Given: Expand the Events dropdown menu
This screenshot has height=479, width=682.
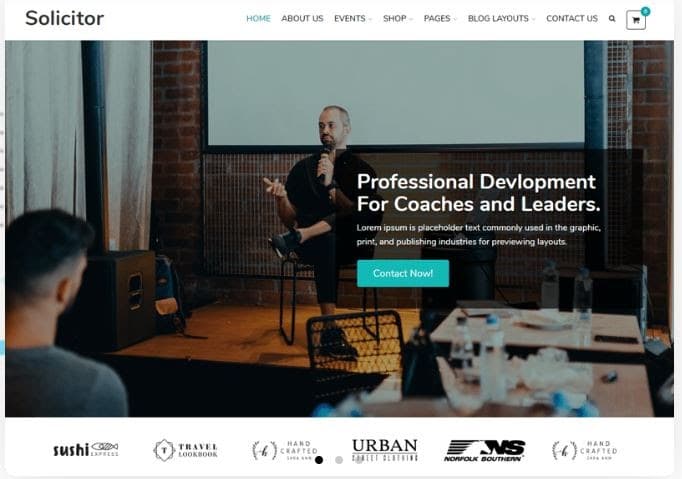Looking at the screenshot, I should (353, 19).
